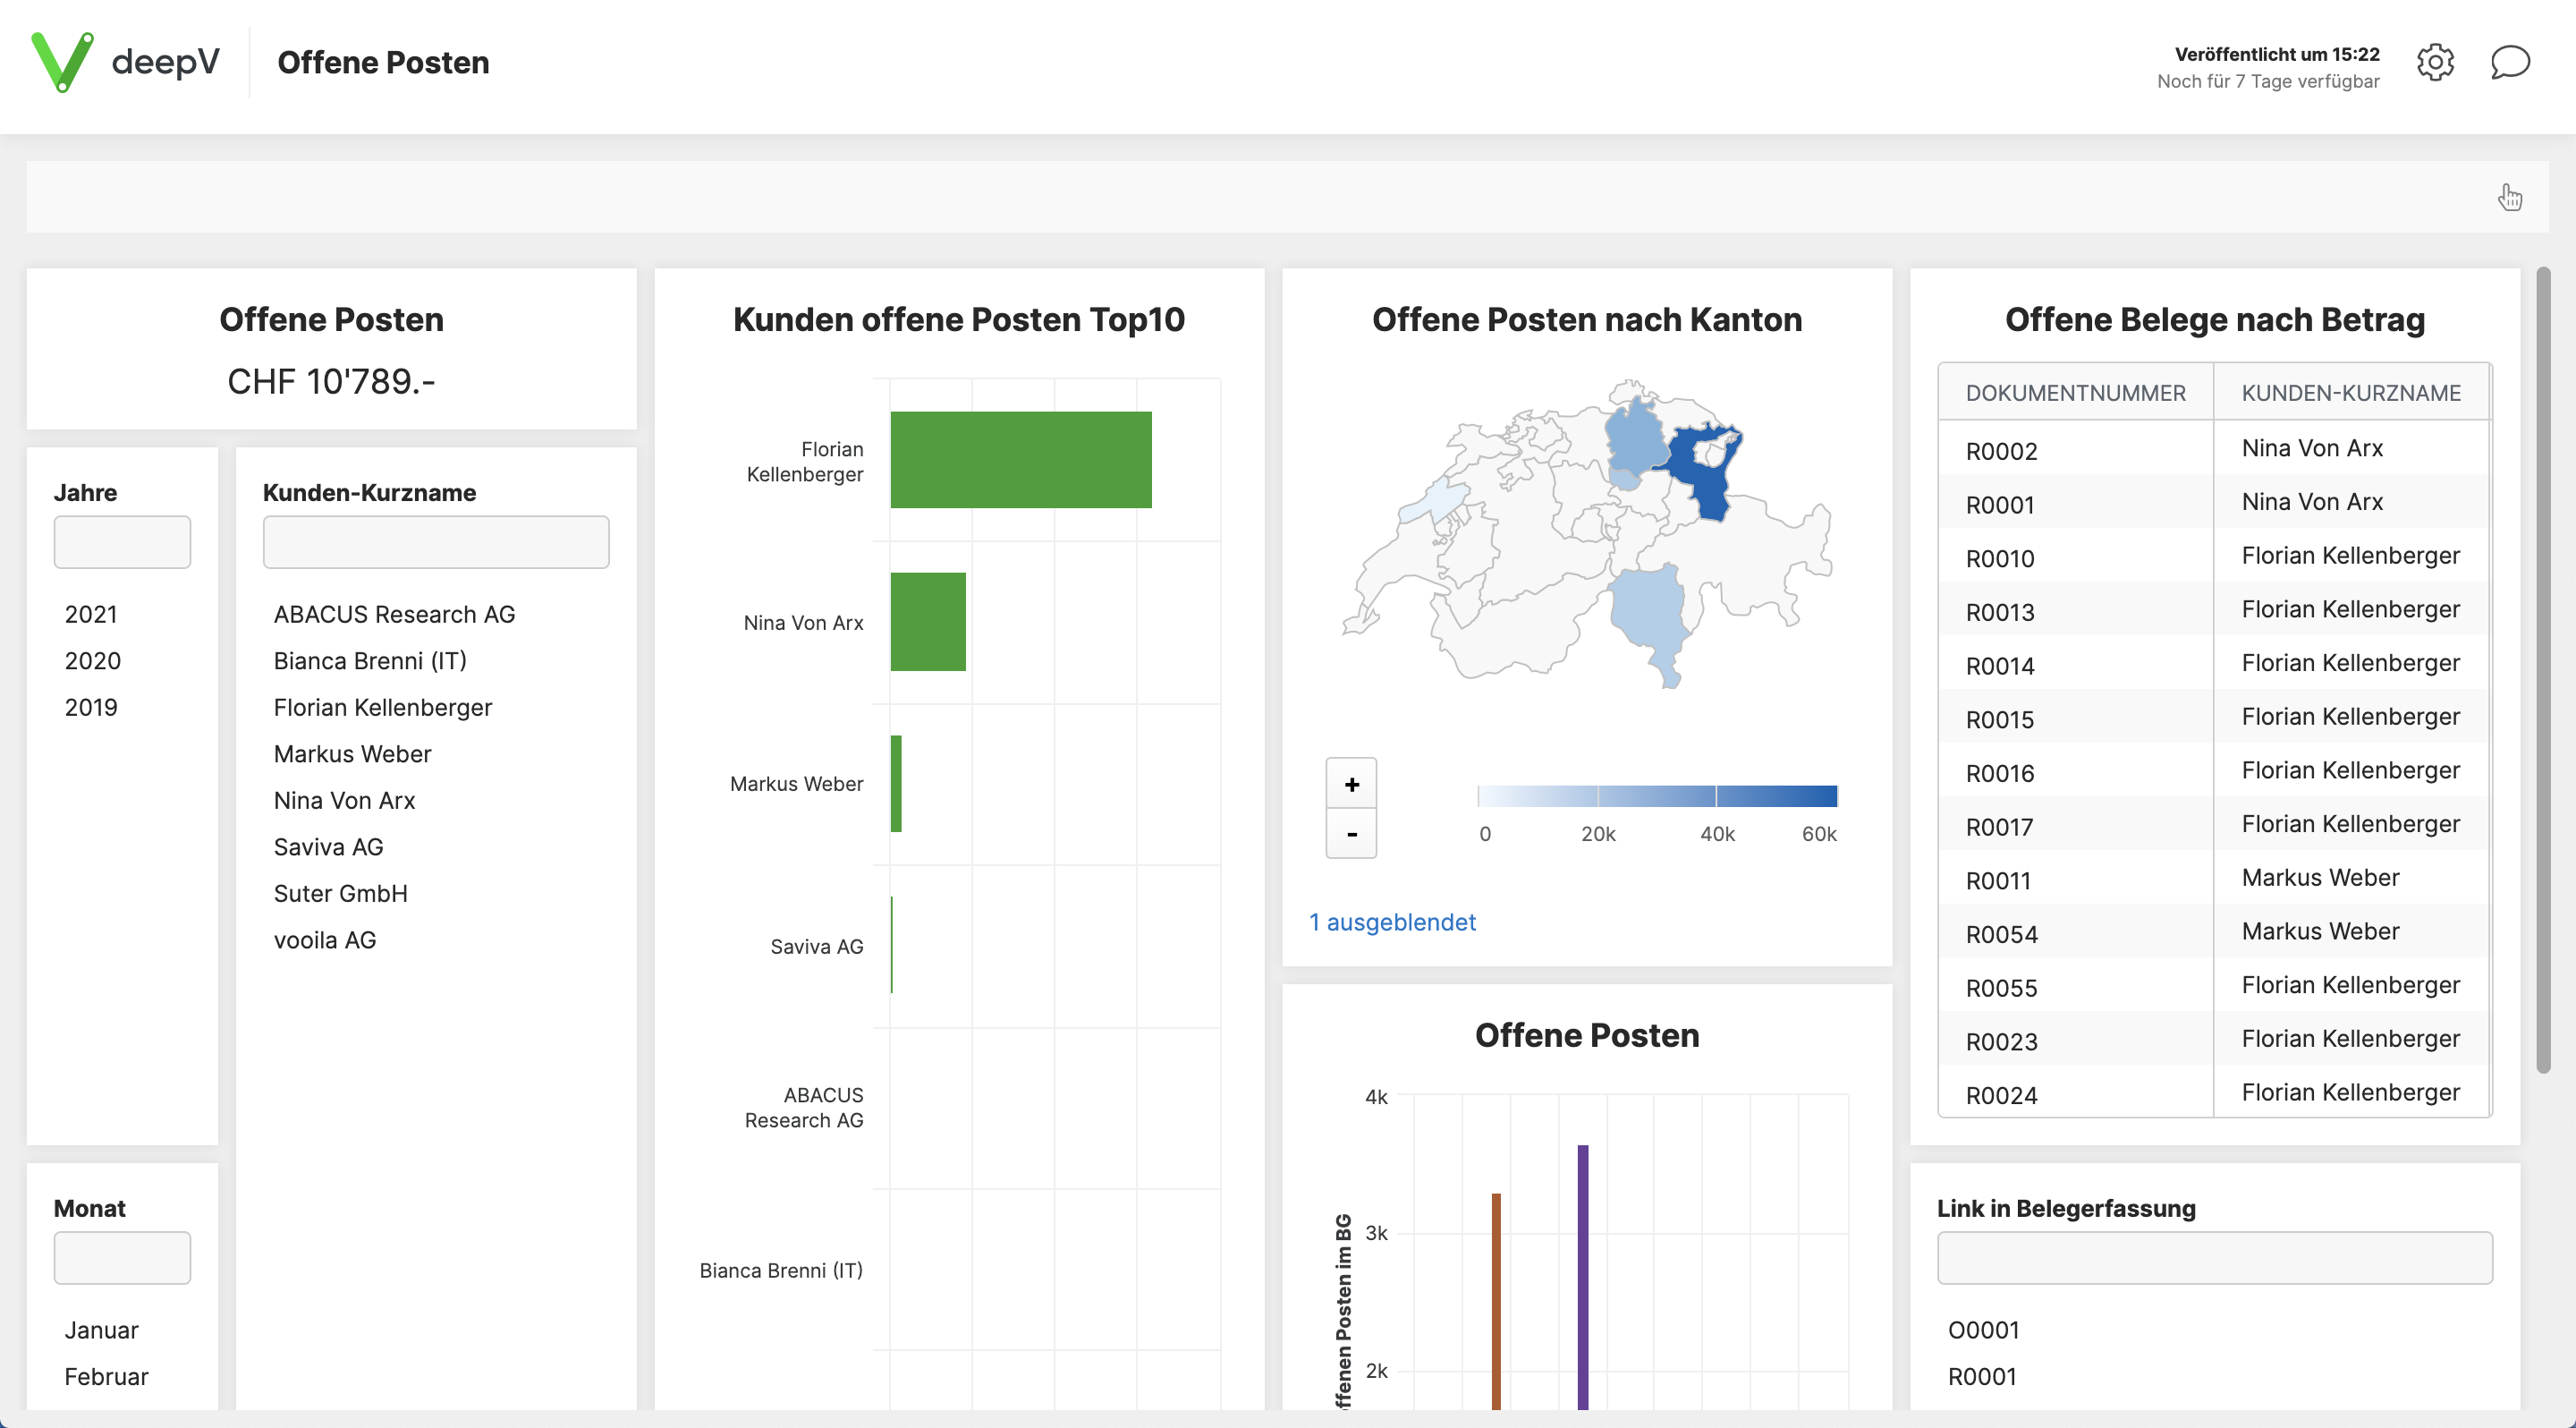The image size is (2576, 1428).
Task: Click the Link in Belegerfassung search field
Action: click(x=2214, y=1257)
